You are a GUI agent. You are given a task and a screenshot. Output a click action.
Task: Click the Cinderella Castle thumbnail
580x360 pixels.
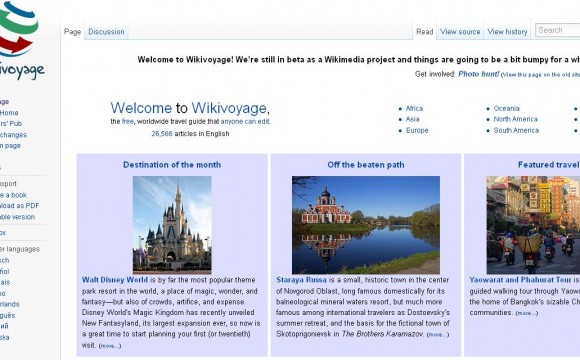tap(172, 225)
